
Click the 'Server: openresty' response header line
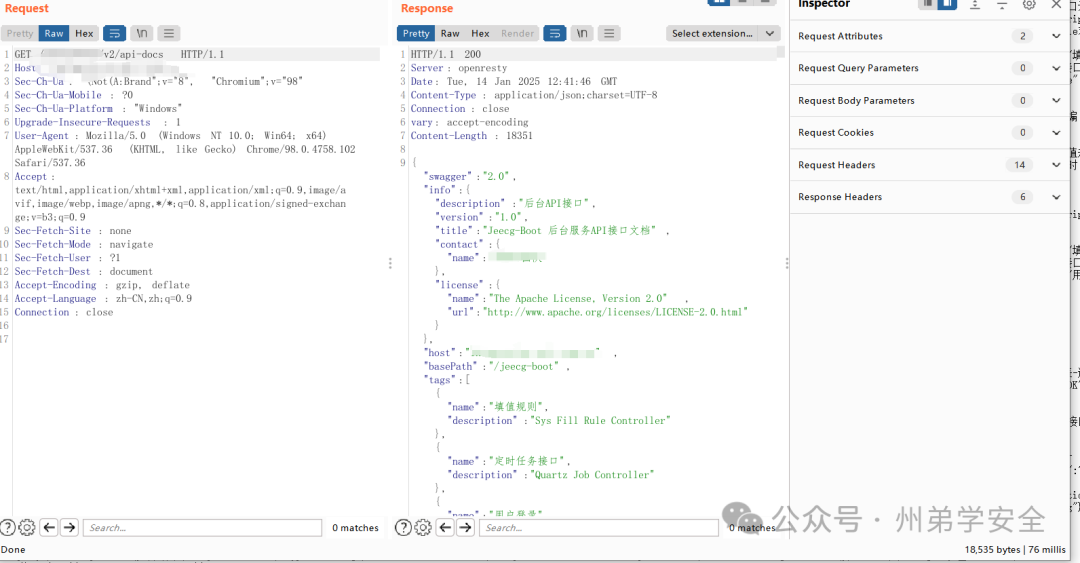pos(459,68)
